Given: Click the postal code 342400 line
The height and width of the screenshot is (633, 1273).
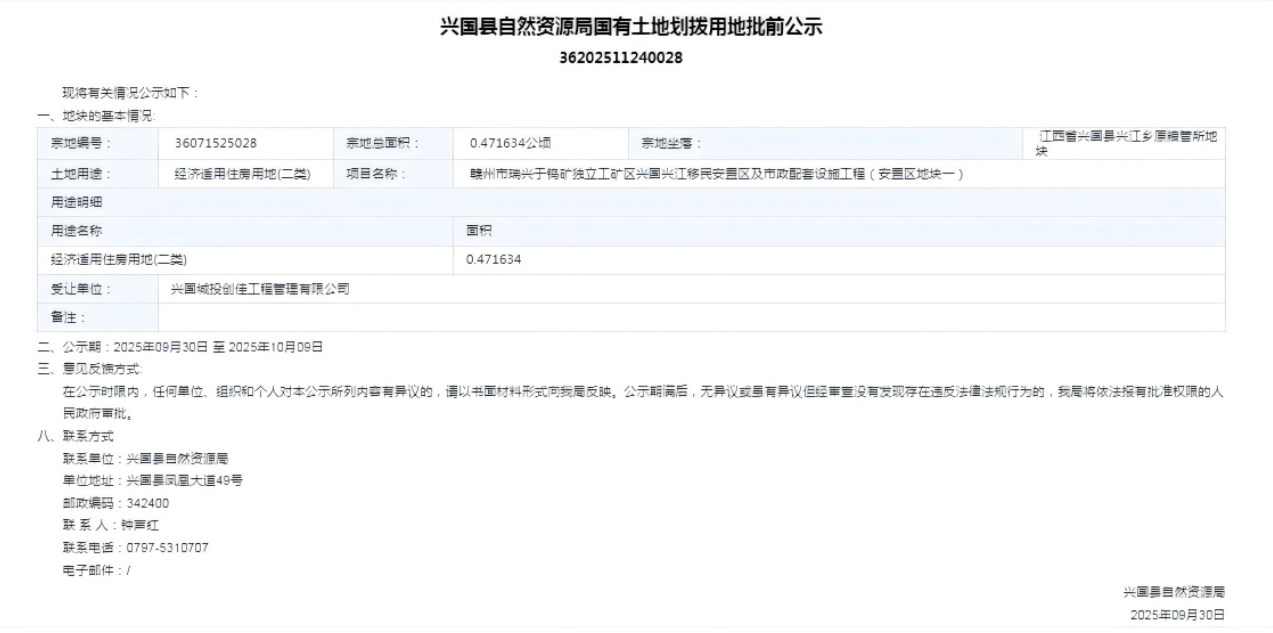Looking at the screenshot, I should coord(116,503).
